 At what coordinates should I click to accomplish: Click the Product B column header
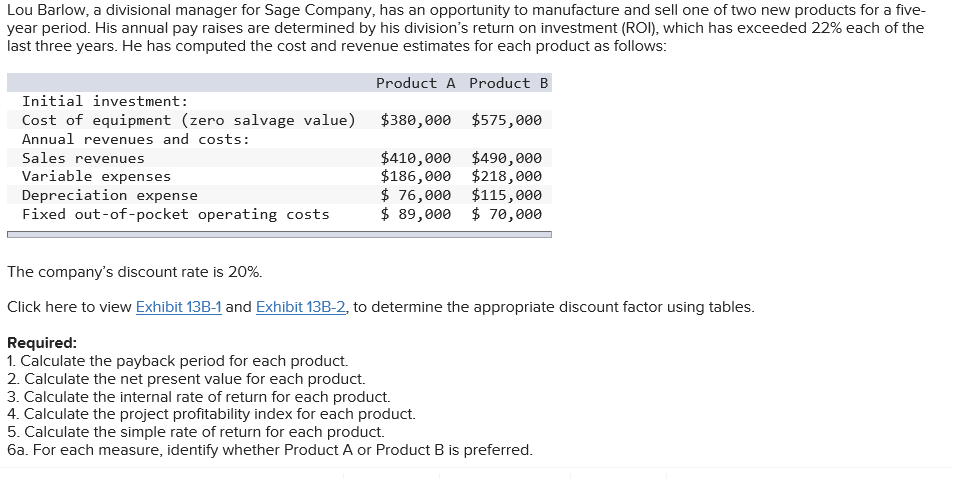[508, 83]
